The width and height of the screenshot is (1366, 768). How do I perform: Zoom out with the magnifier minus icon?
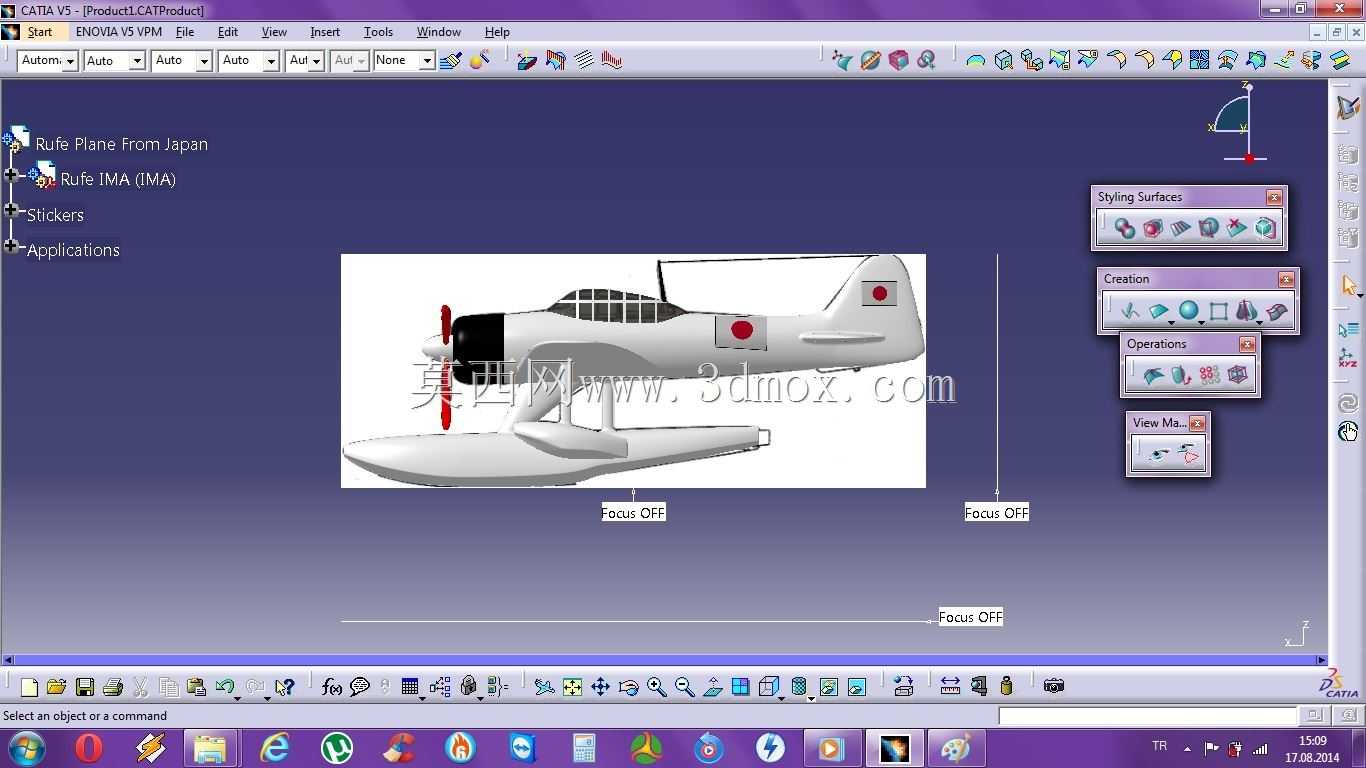[684, 686]
